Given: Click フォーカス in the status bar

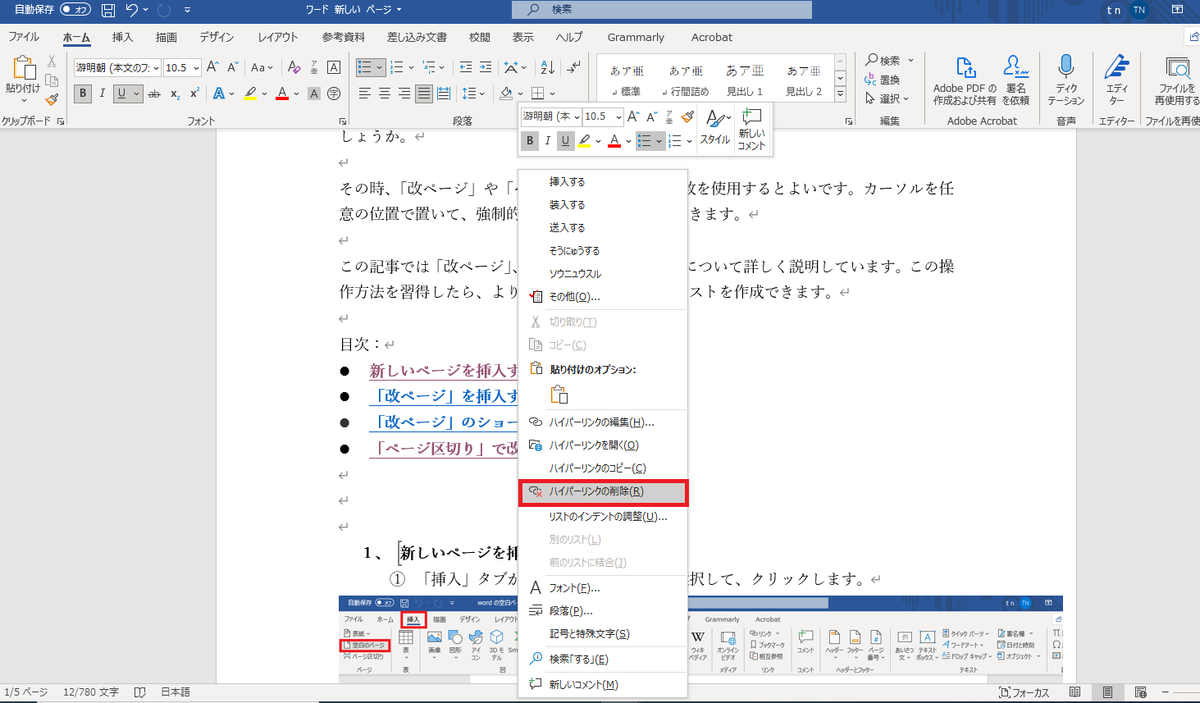Looking at the screenshot, I should point(1025,692).
